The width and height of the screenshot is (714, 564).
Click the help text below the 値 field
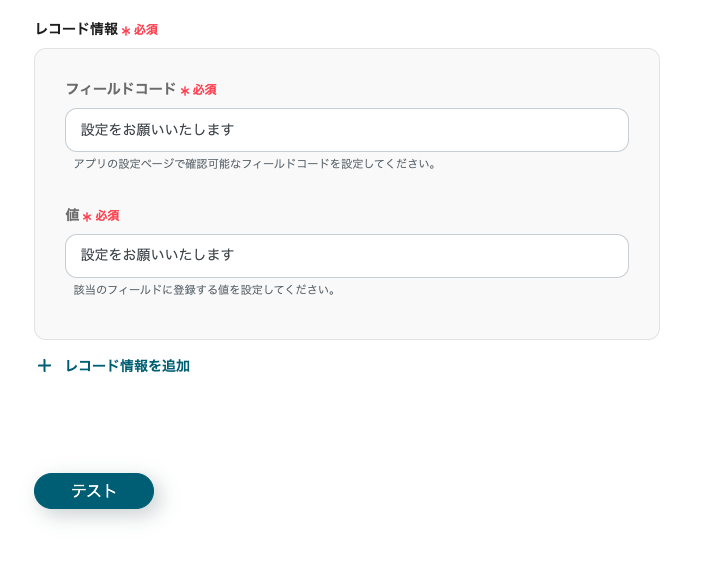tap(204, 290)
